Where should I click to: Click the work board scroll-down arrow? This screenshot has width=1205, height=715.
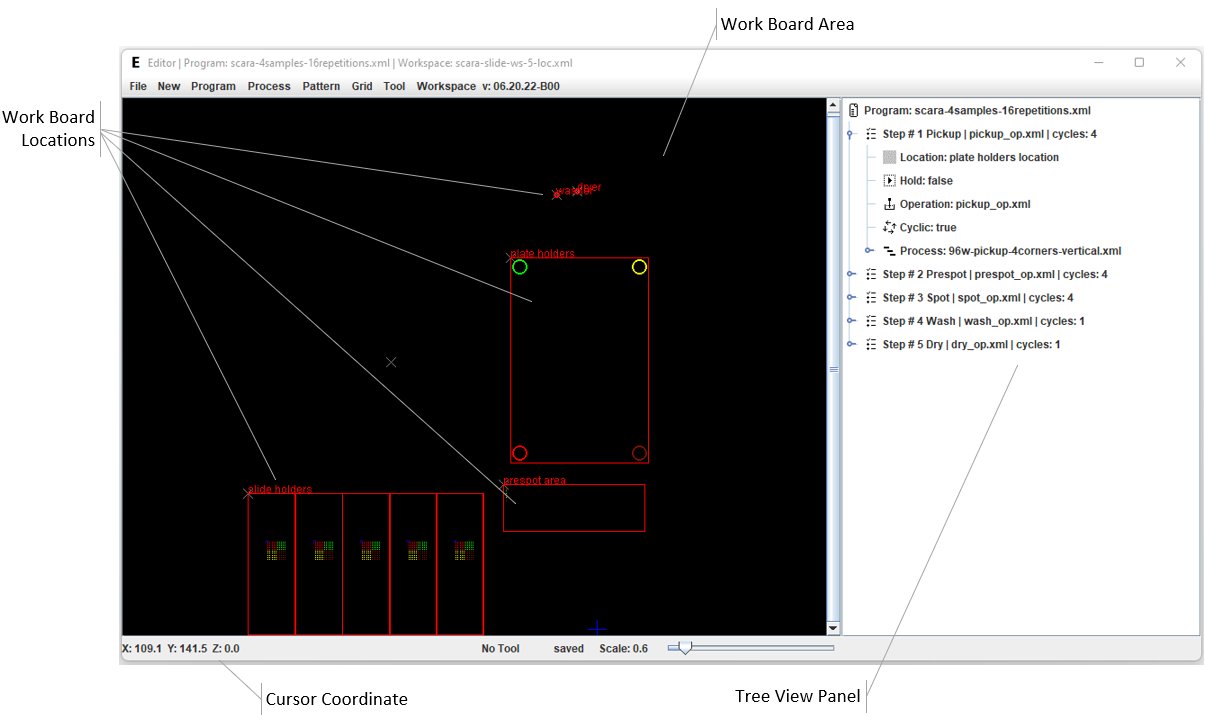click(833, 628)
